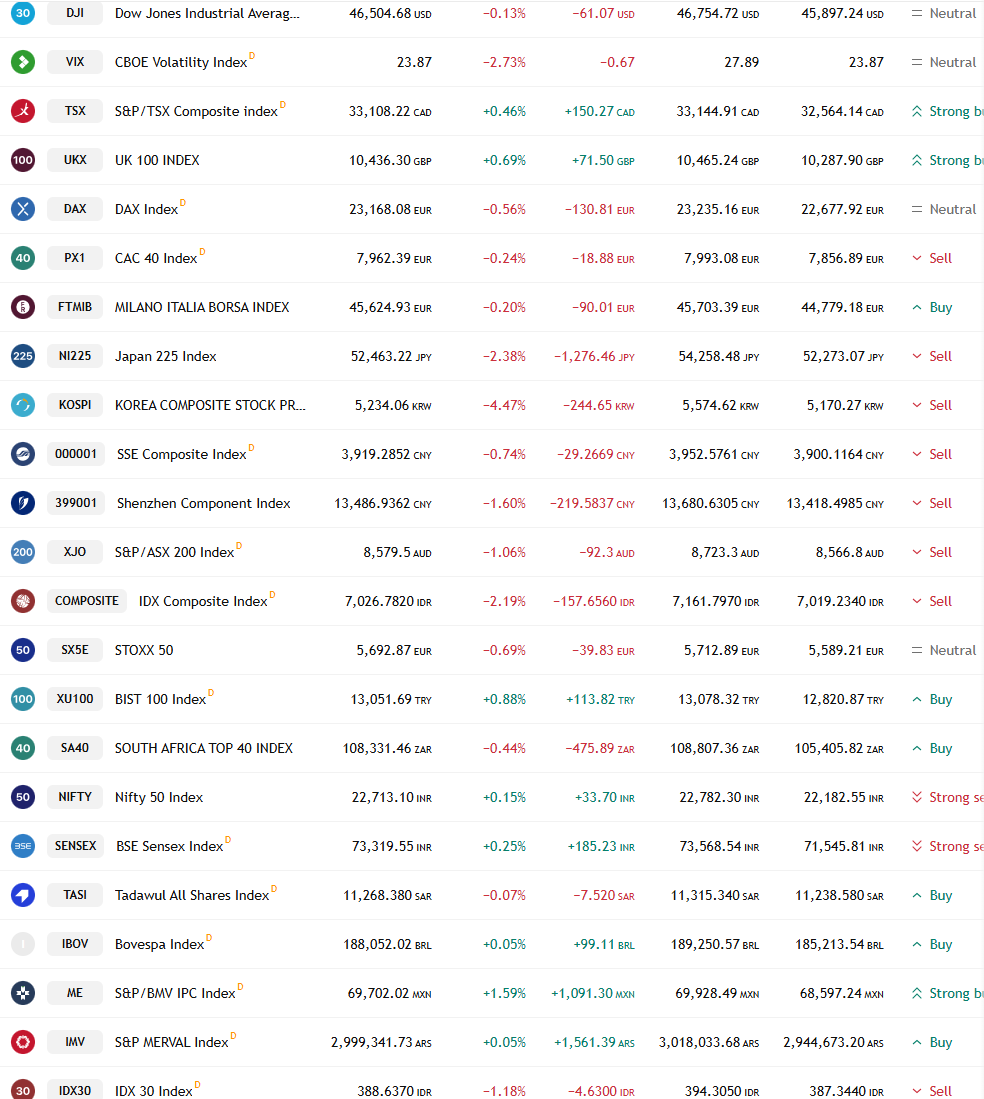Click the CAC 40 logo icon
This screenshot has height=1099, width=984.
22,258
